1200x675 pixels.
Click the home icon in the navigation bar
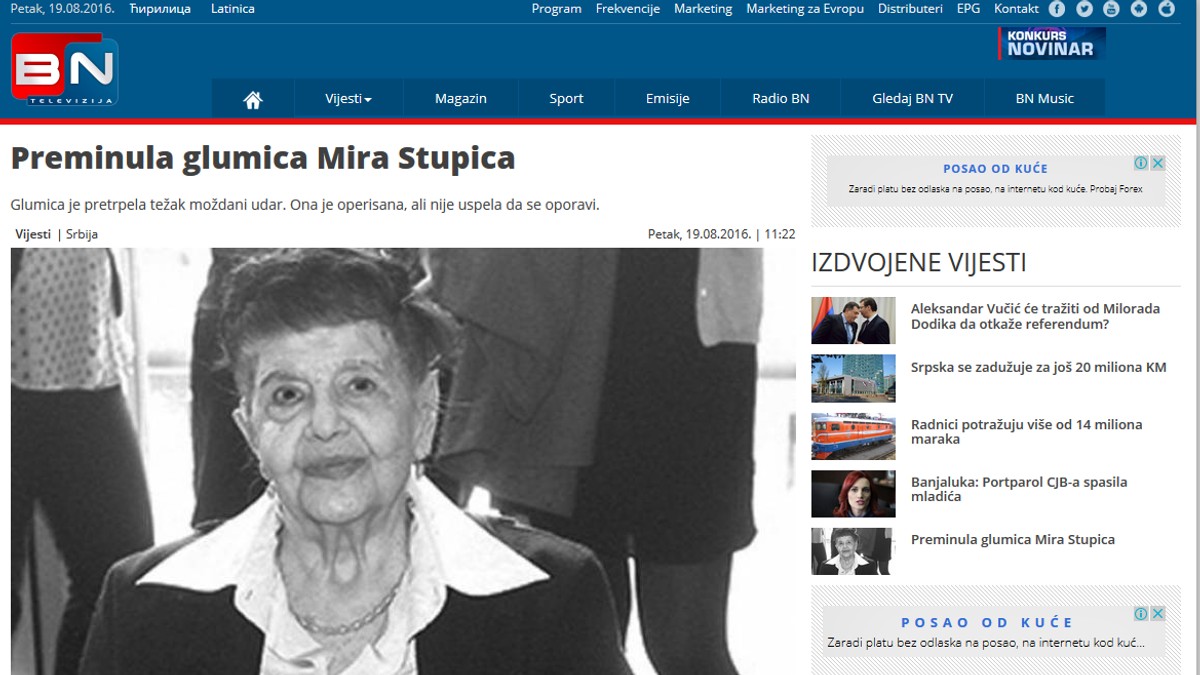click(x=253, y=97)
